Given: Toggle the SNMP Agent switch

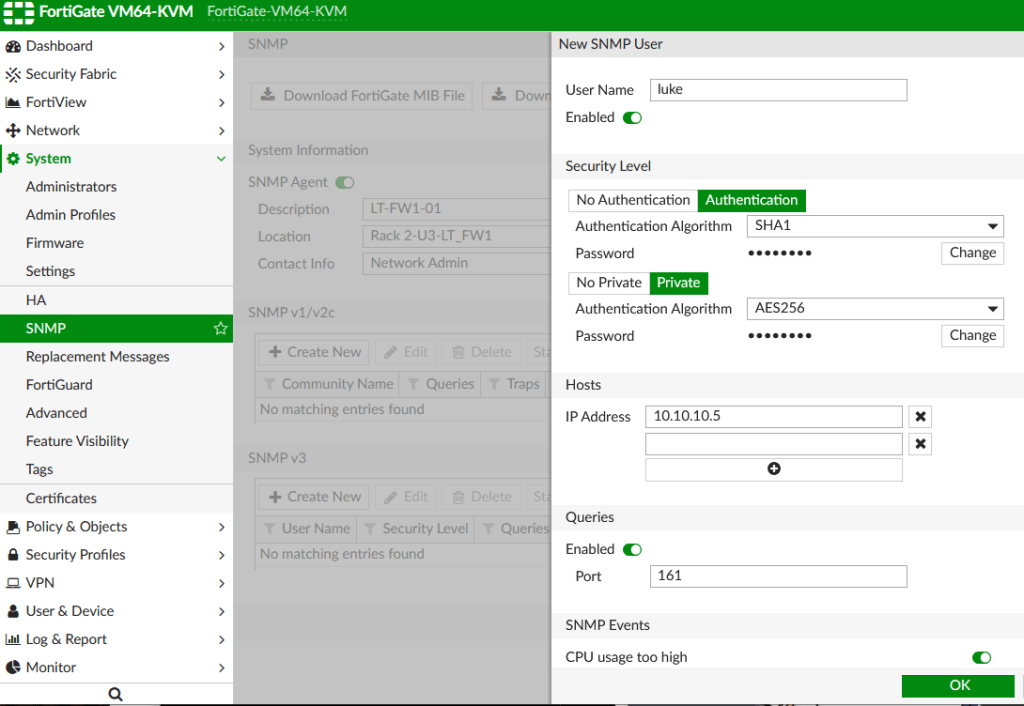Looking at the screenshot, I should click(345, 182).
